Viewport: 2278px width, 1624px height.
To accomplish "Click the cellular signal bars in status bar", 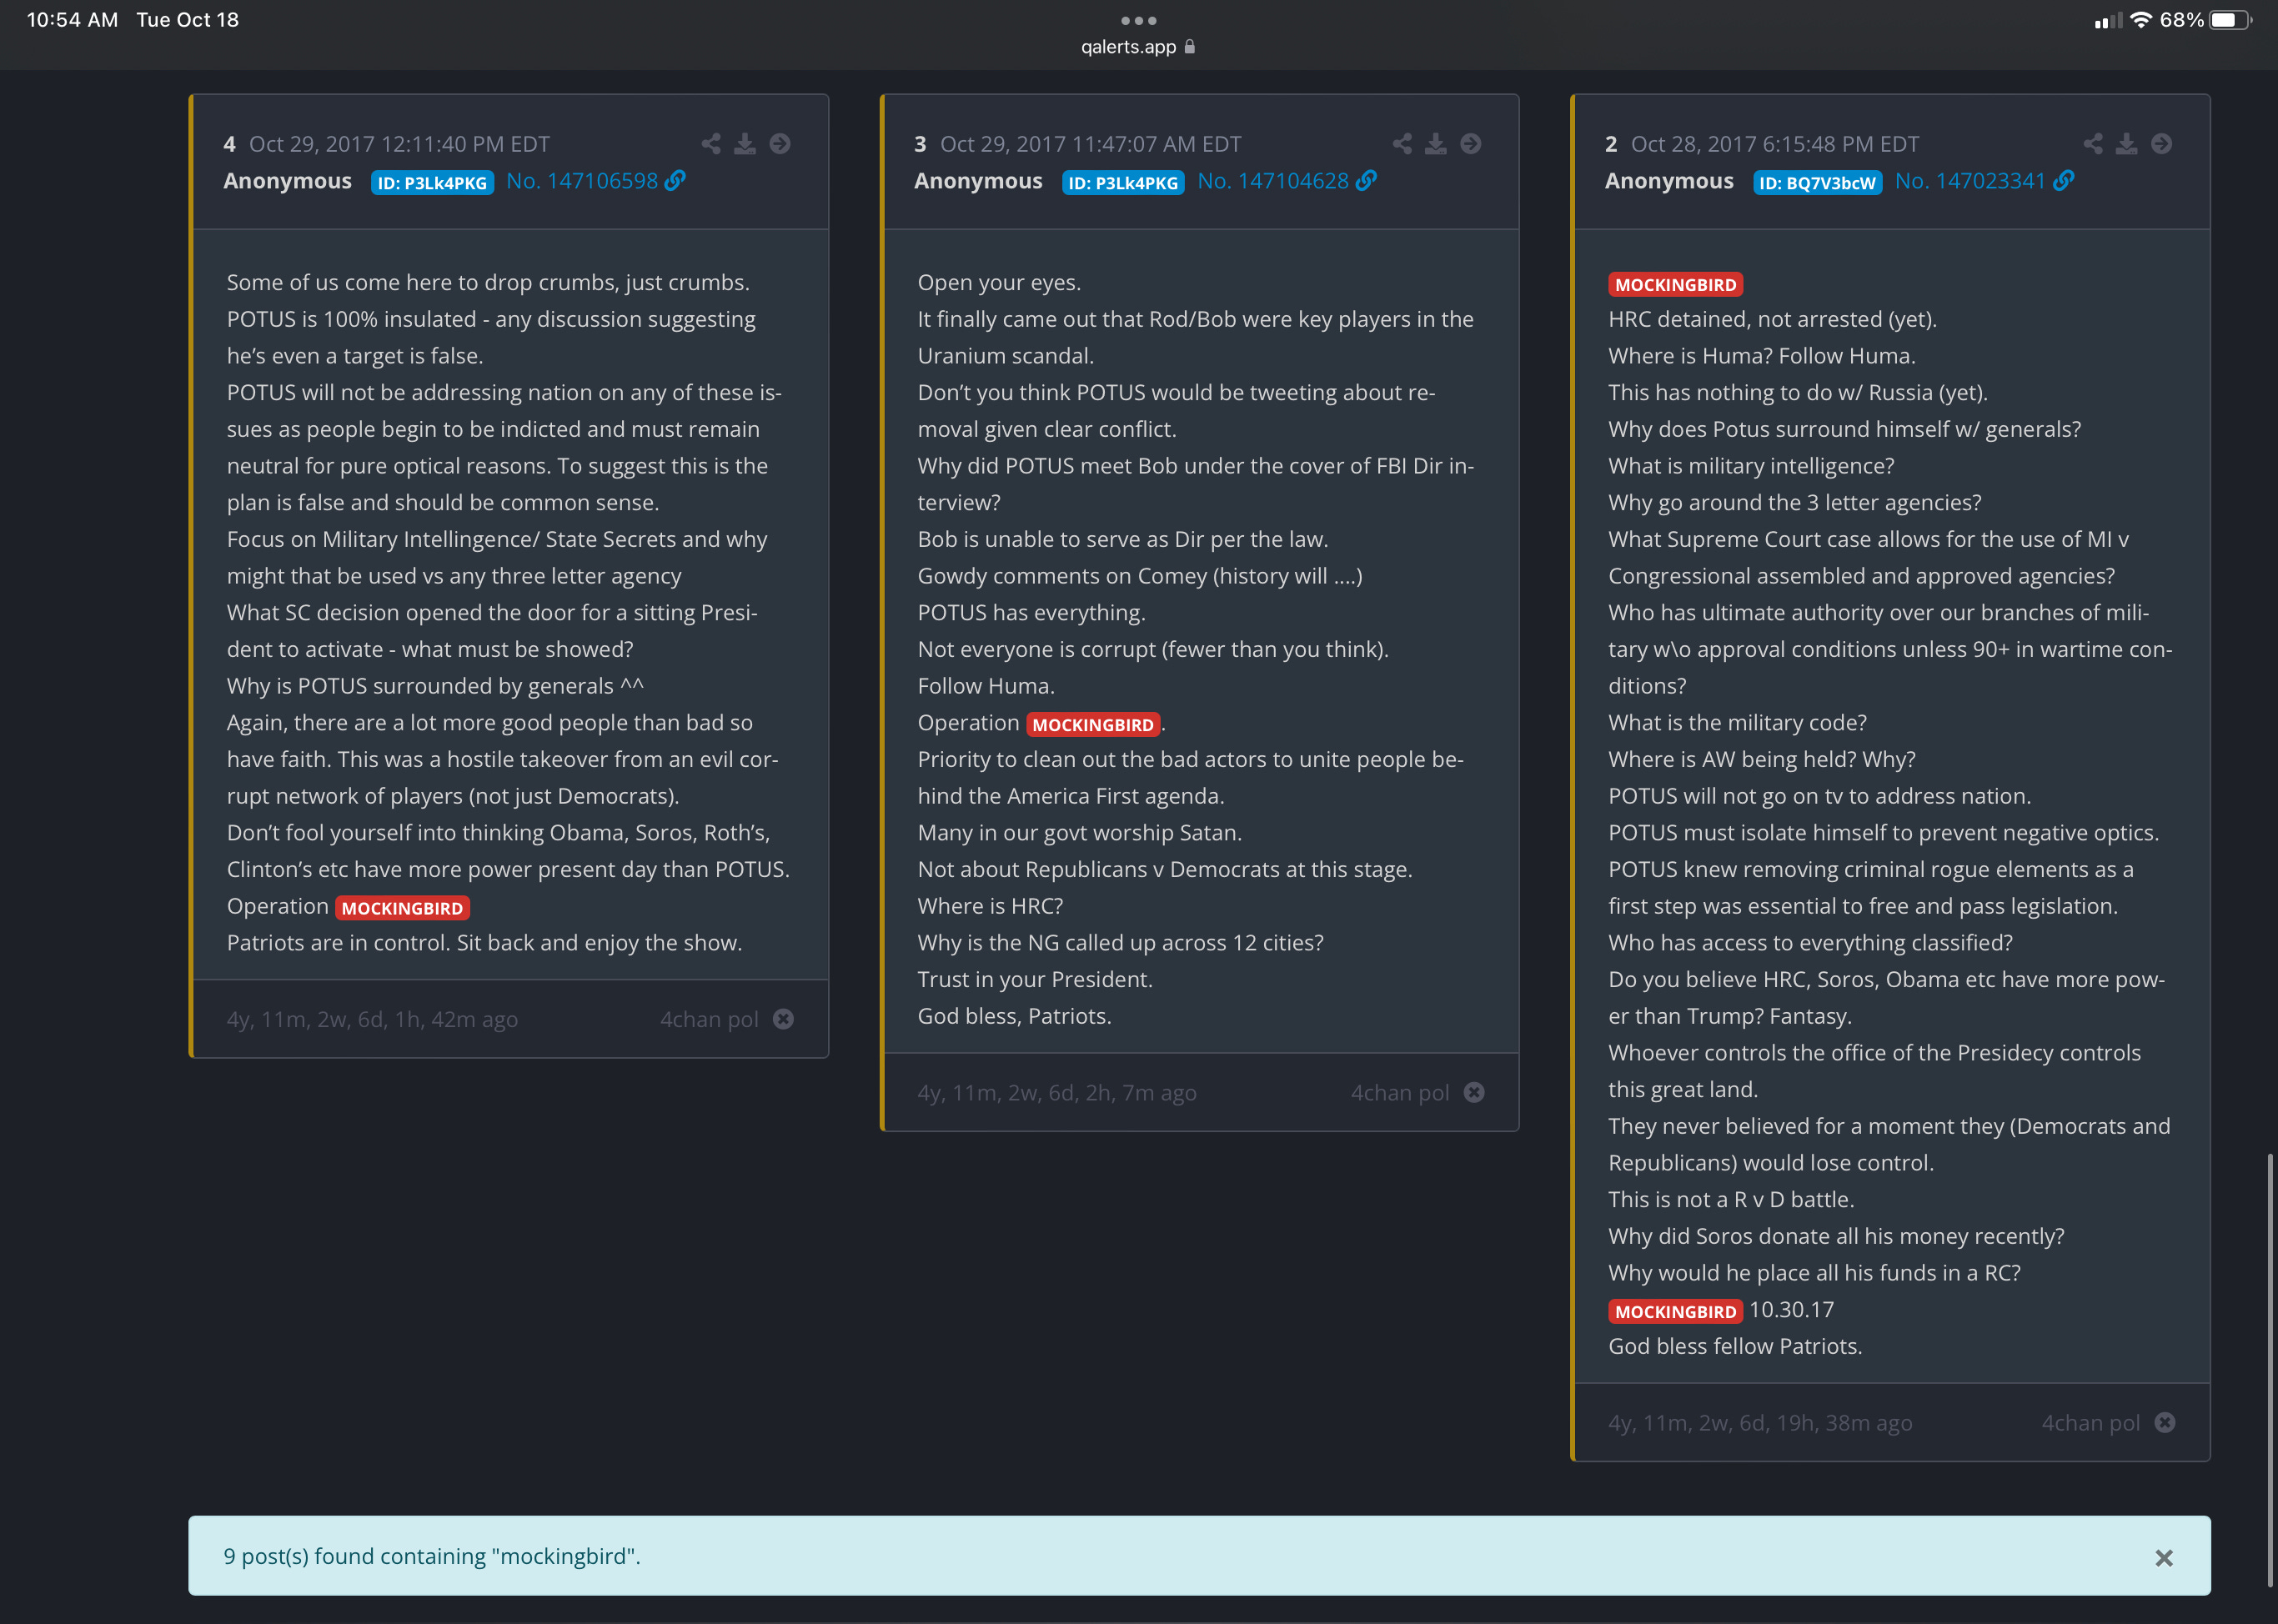I will [2108, 21].
